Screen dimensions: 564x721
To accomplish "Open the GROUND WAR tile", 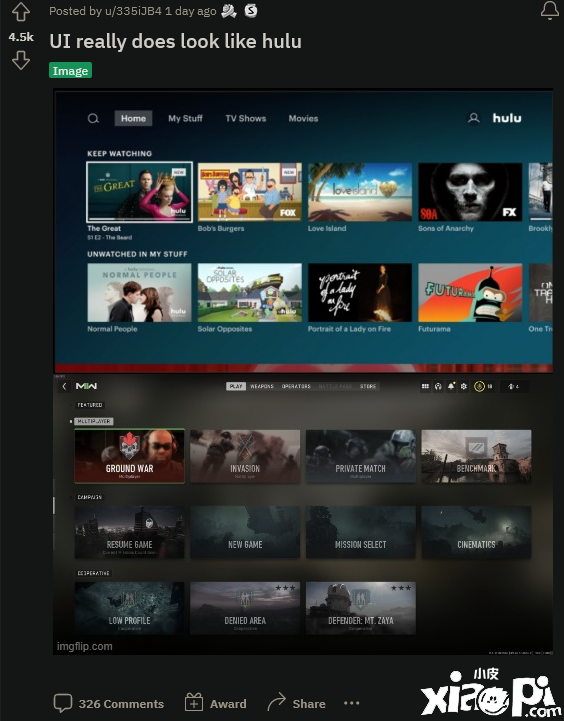I will tap(130, 456).
